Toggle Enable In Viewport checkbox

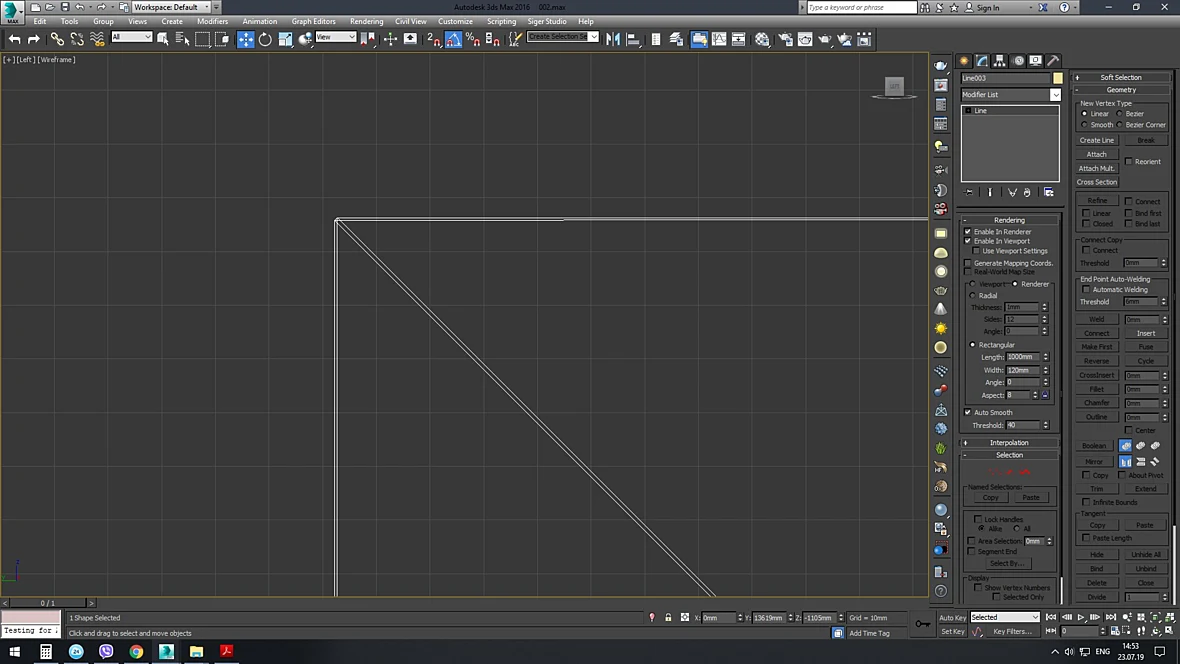(968, 241)
